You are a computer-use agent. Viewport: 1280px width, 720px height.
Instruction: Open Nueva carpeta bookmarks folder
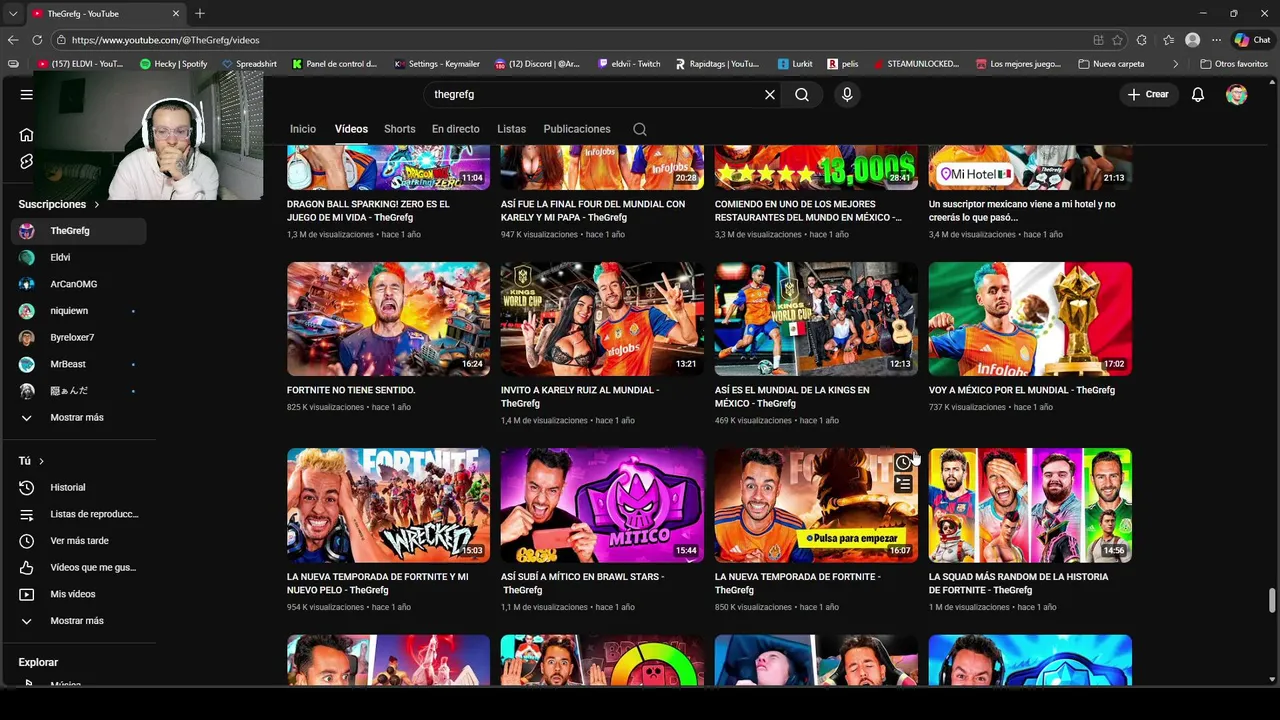click(x=1111, y=64)
